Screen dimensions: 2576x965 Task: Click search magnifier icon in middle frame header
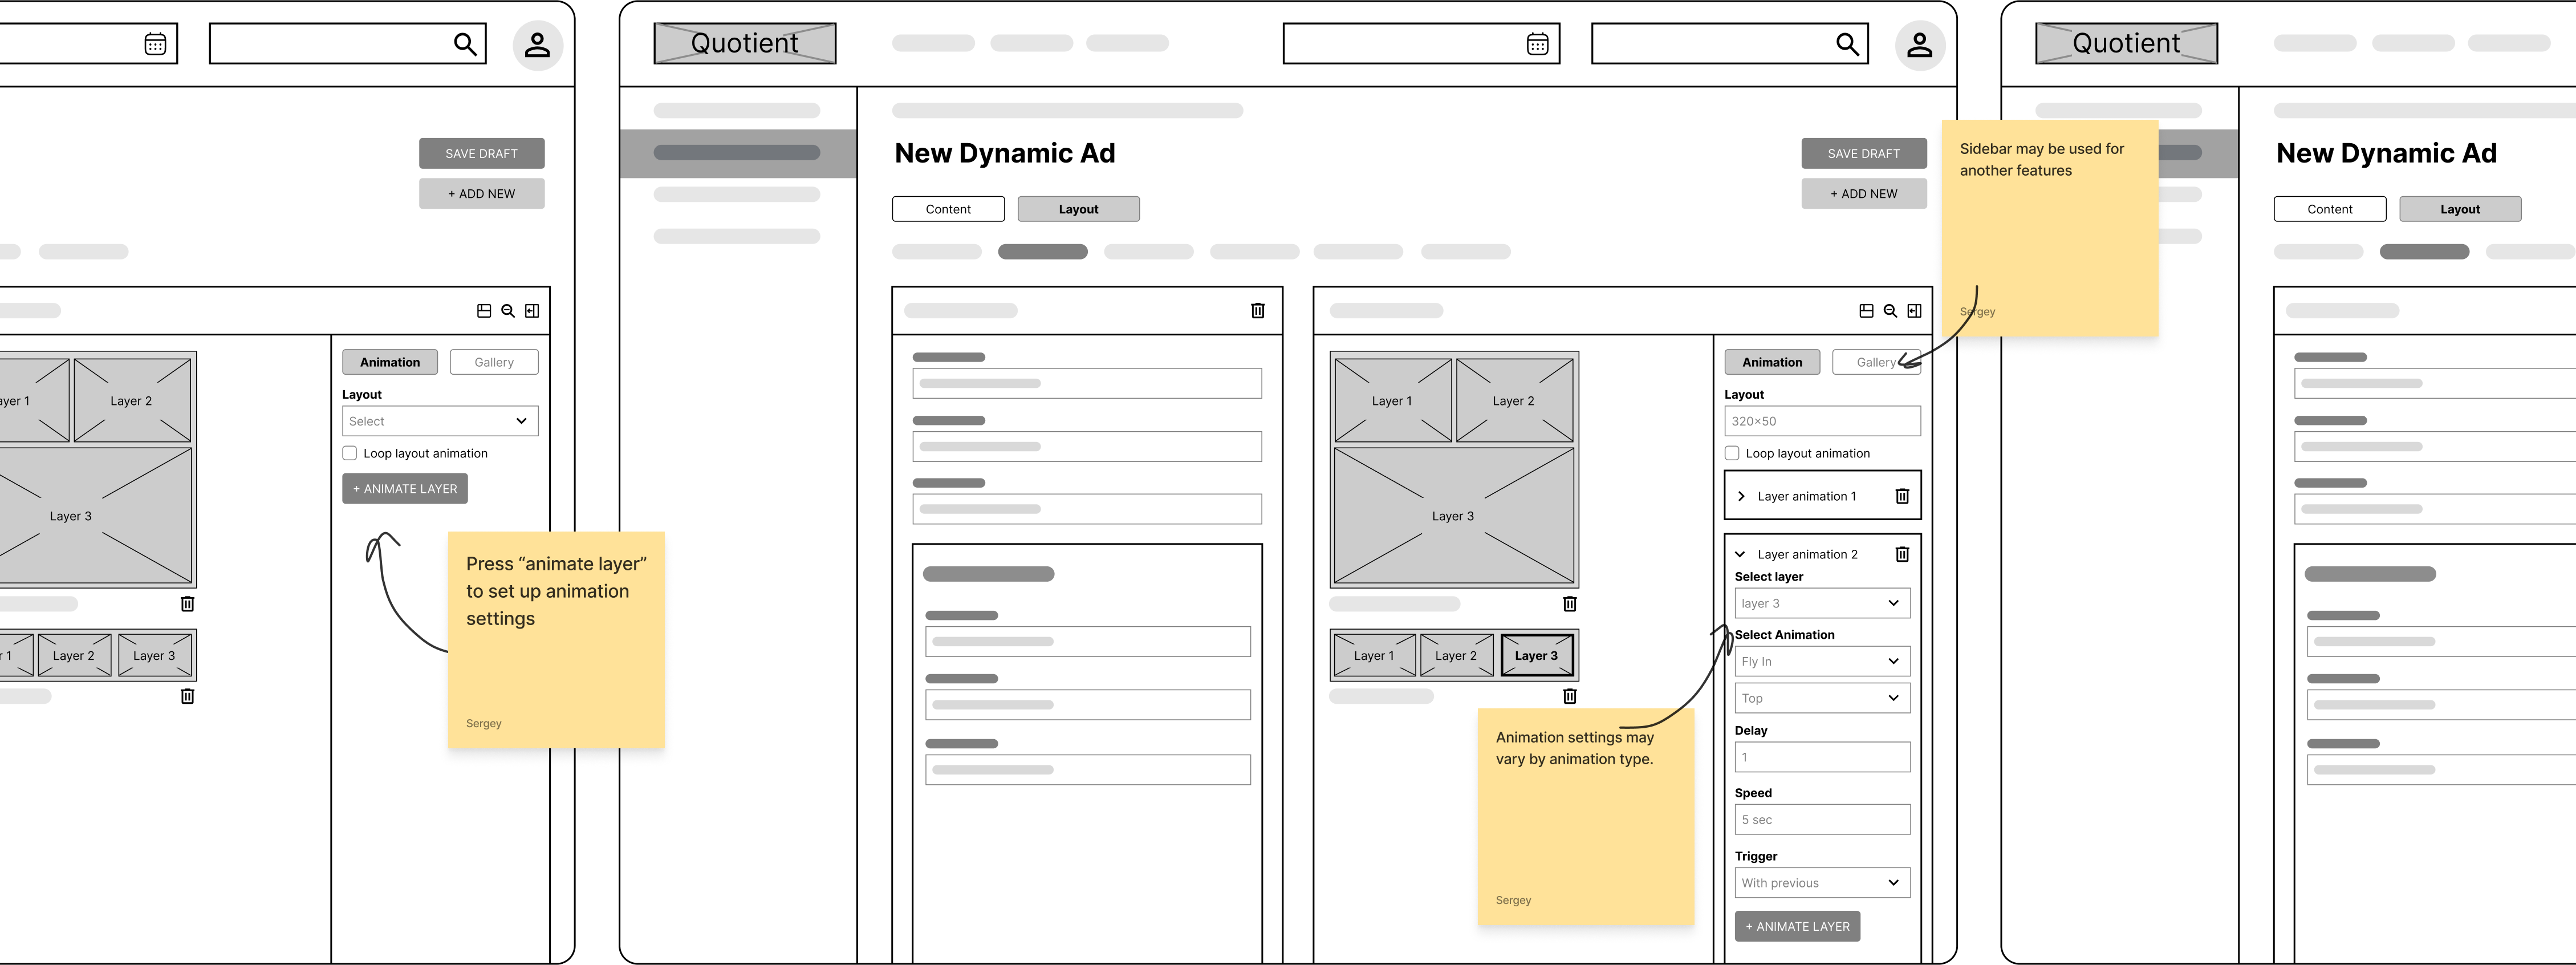[x=1847, y=44]
